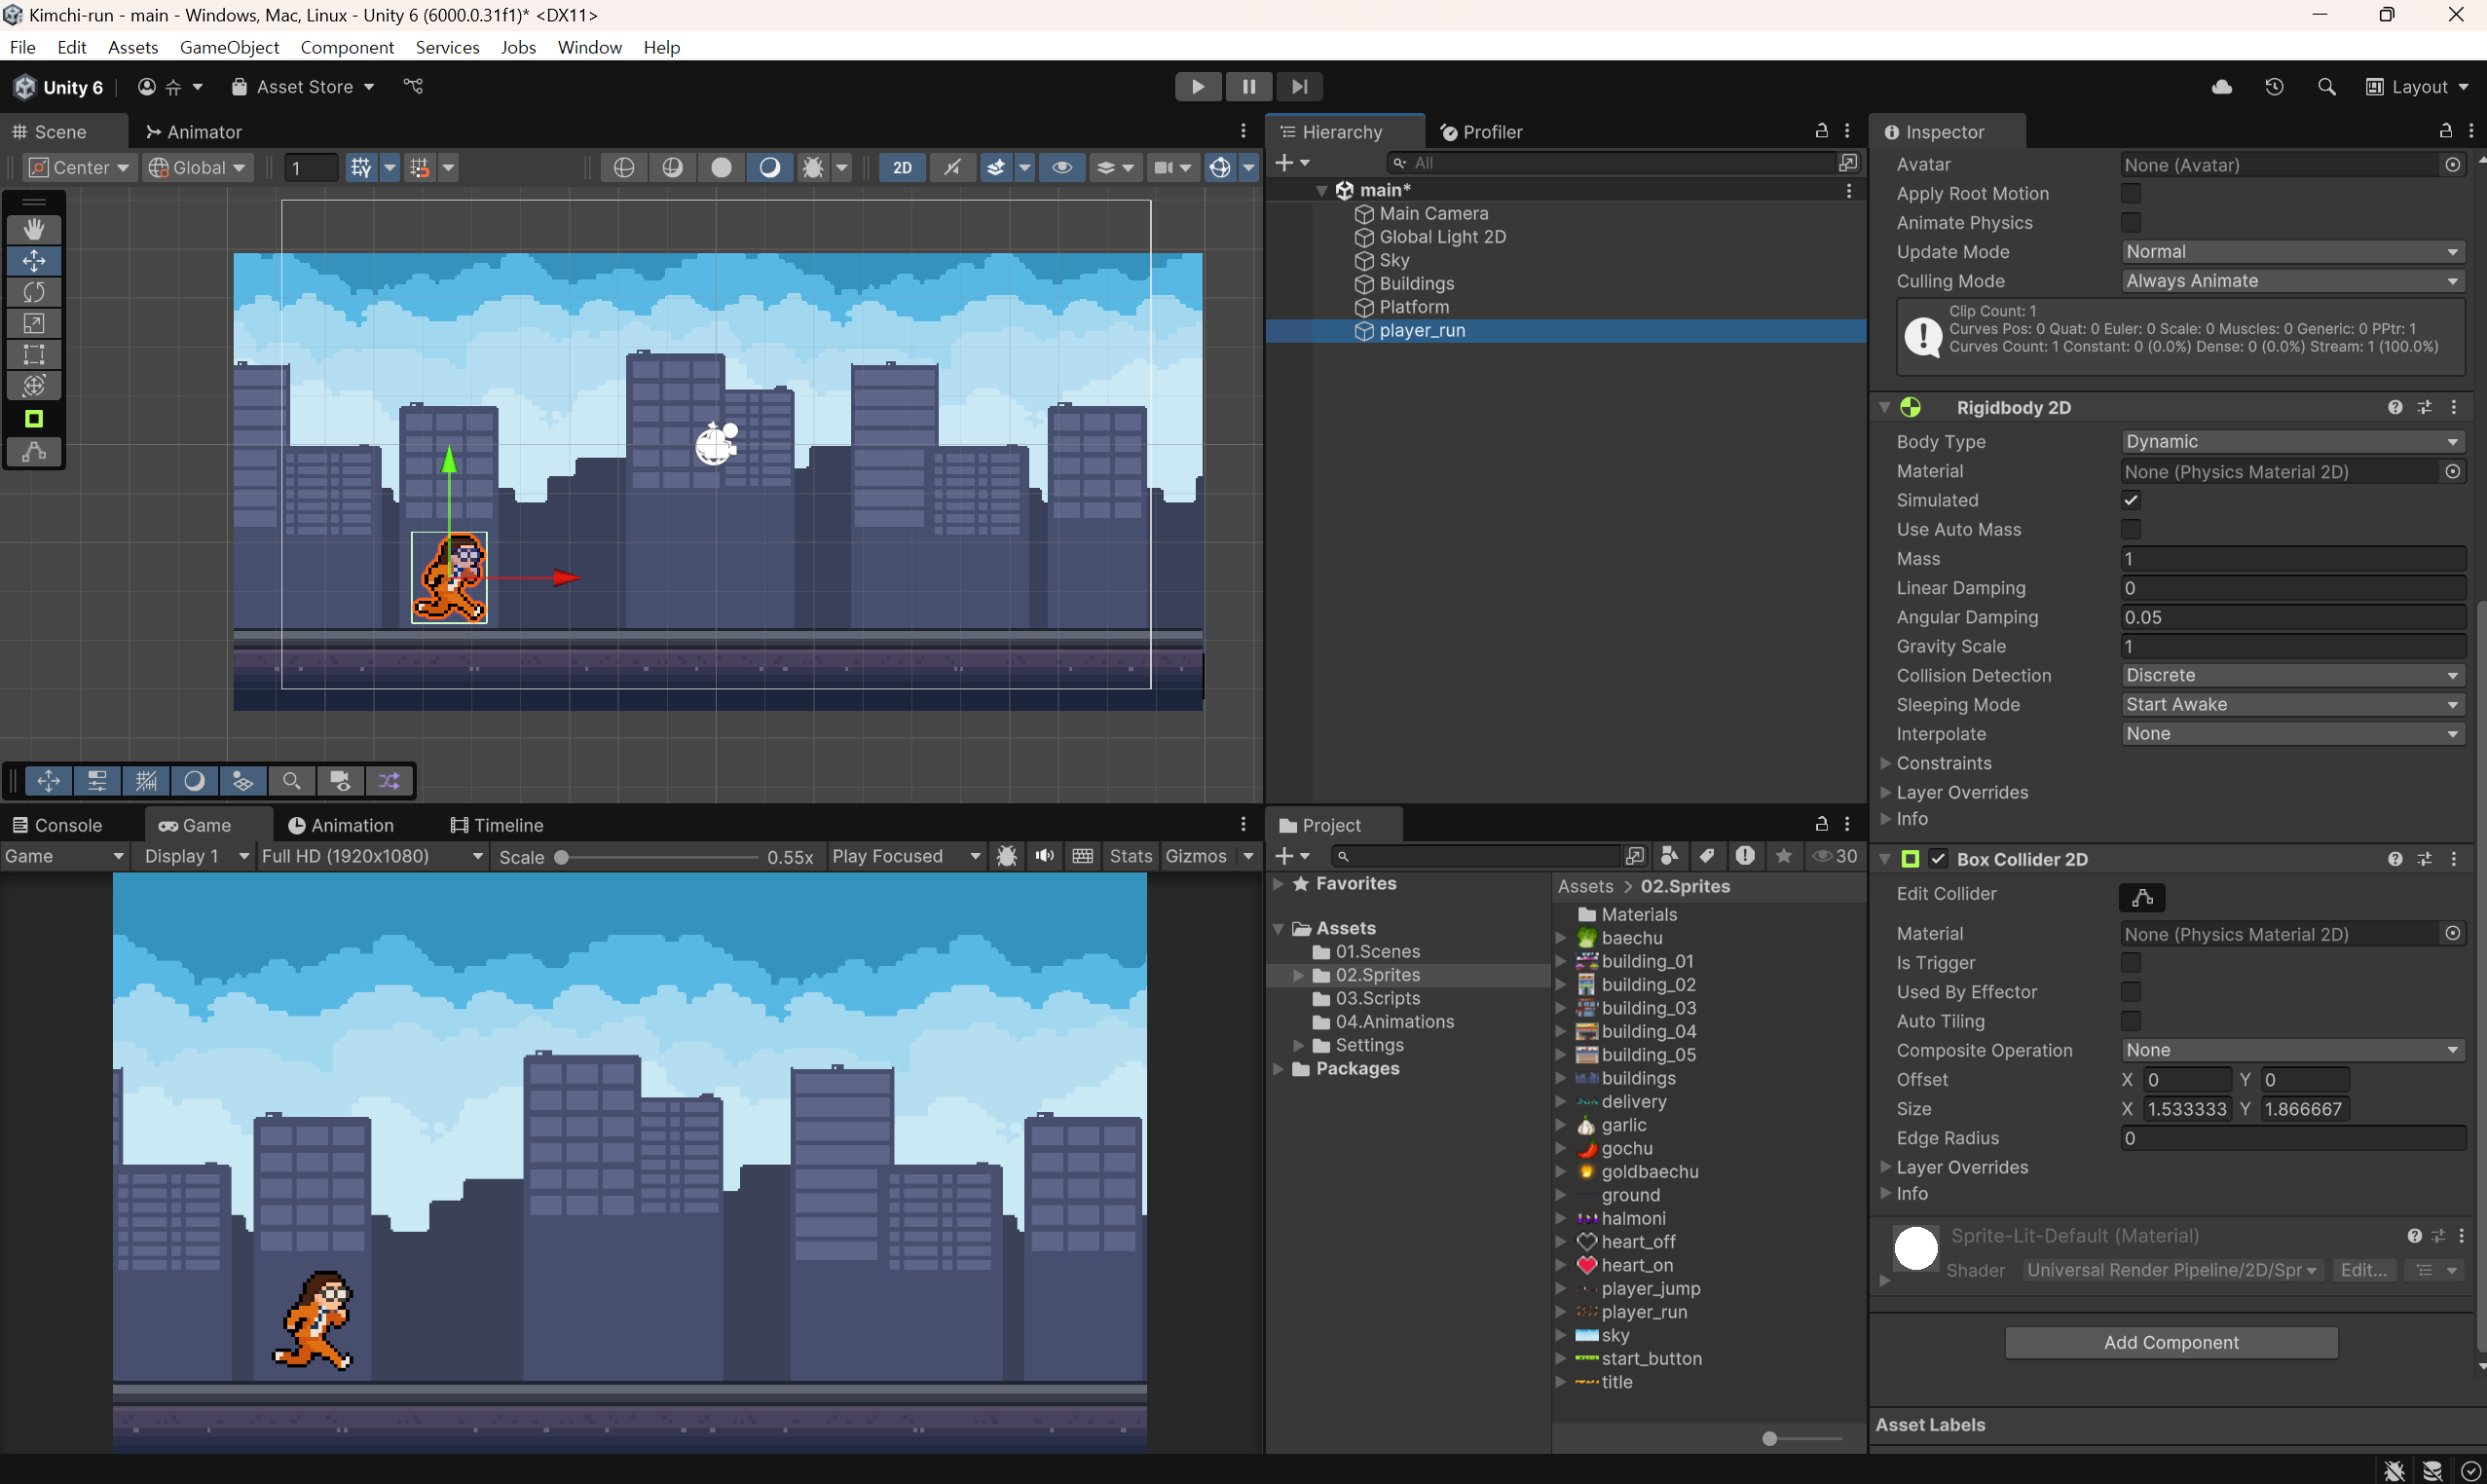Mute audio in Game view
The height and width of the screenshot is (1484, 2487).
1044,856
